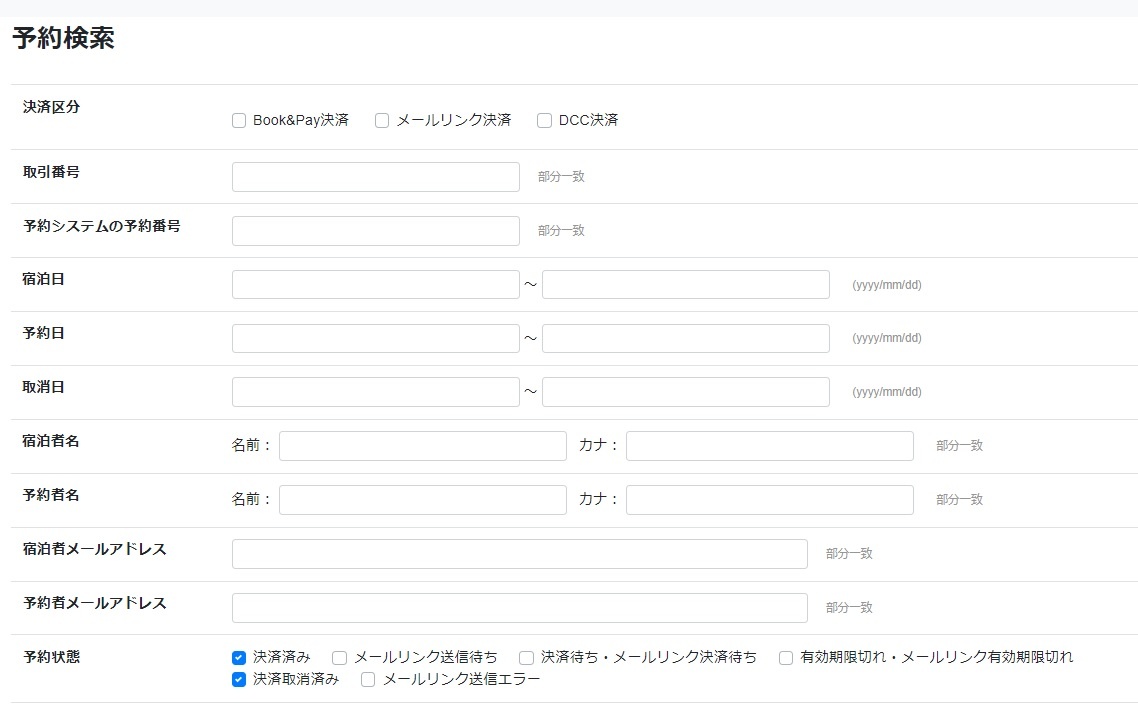Click the 予約状態 row label
The height and width of the screenshot is (705, 1138).
tap(51, 657)
